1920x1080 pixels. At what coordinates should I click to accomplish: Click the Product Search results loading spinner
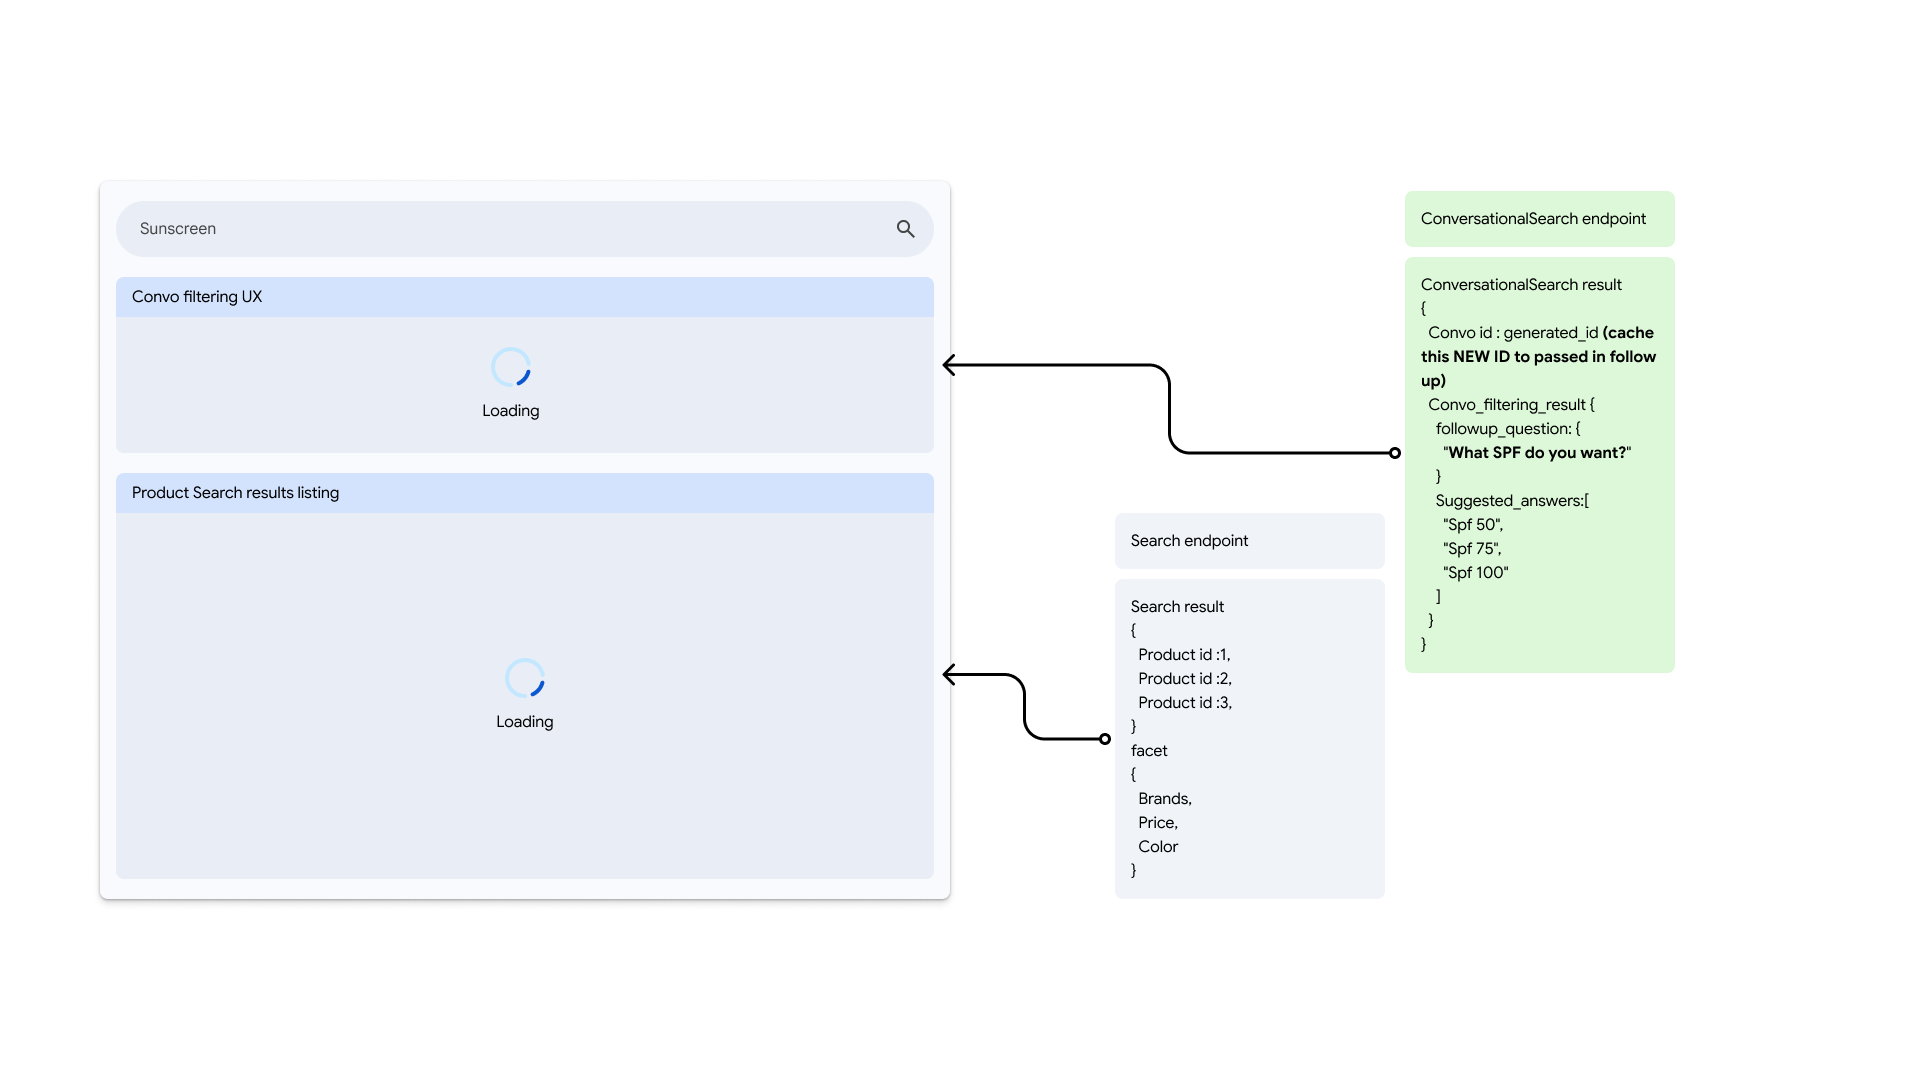(x=524, y=678)
